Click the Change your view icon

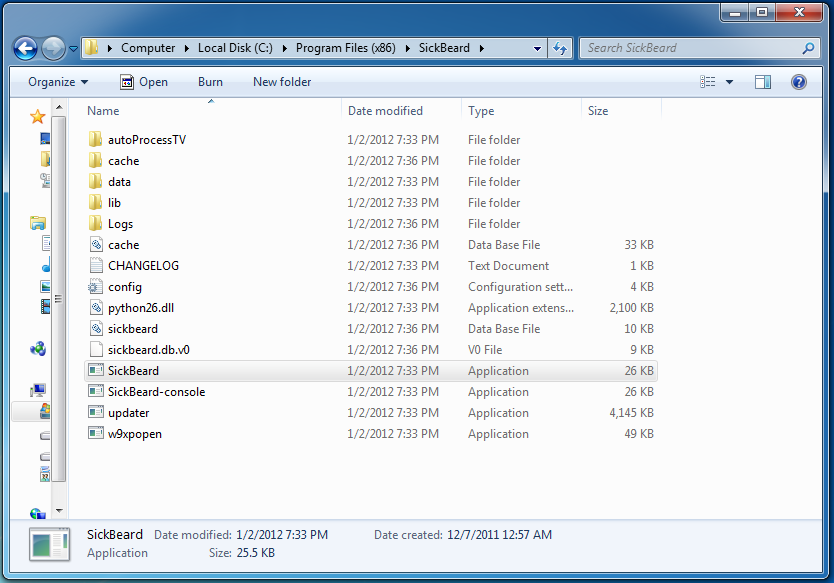pos(707,82)
